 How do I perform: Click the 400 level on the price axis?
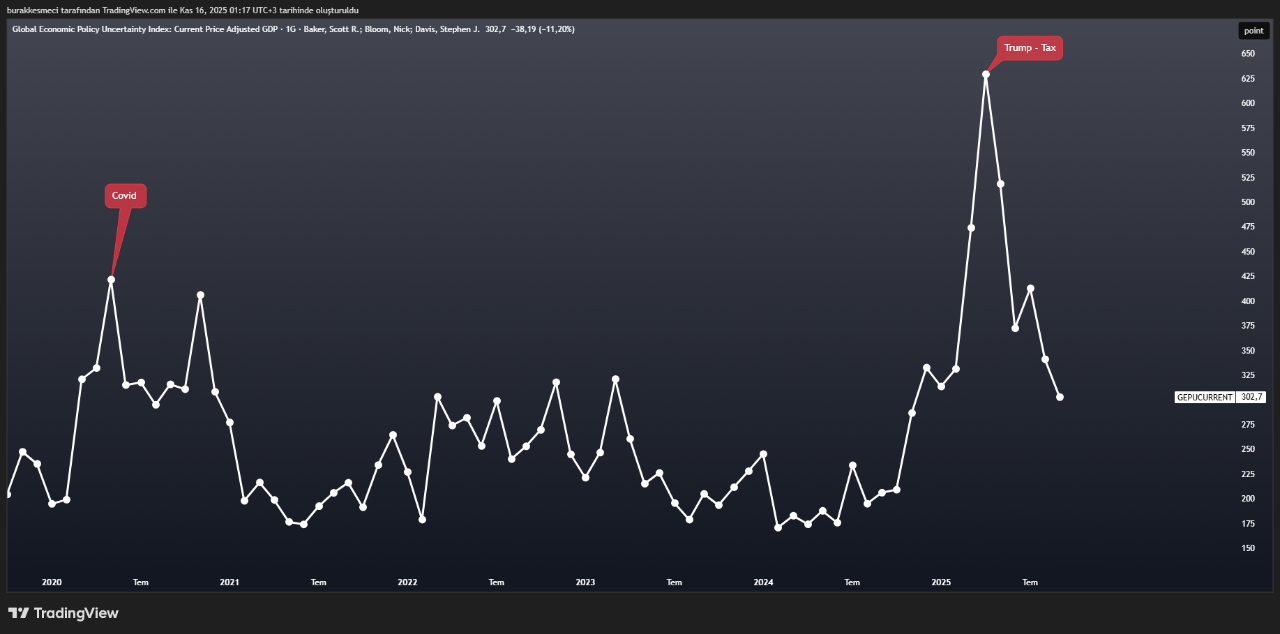pos(1248,301)
